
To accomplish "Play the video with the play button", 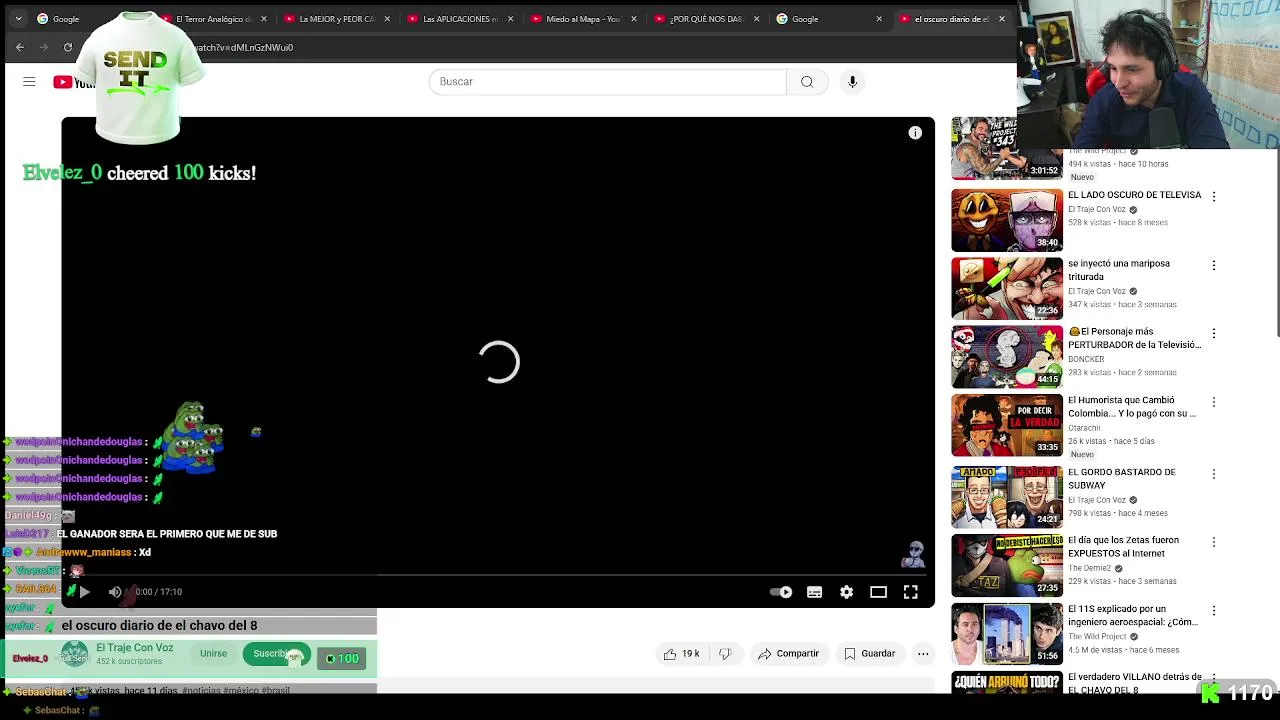I will pyautogui.click(x=85, y=592).
